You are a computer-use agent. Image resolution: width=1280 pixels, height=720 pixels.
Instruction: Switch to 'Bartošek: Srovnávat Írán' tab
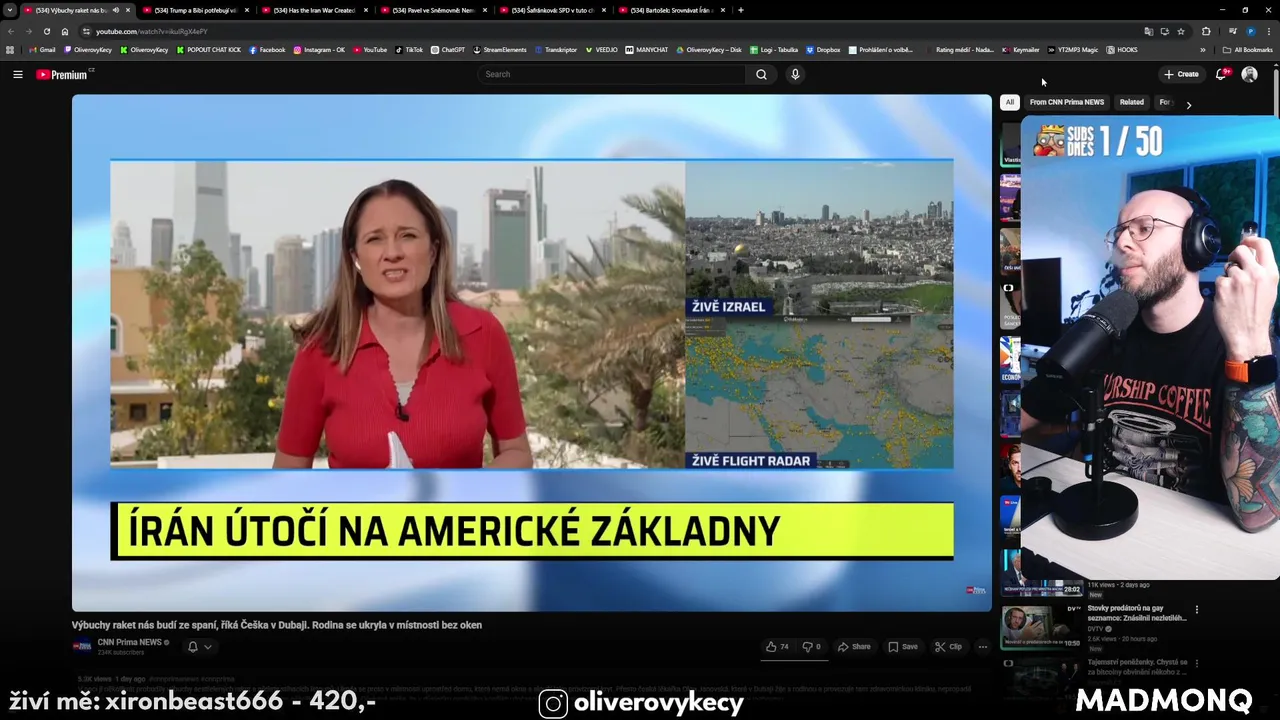[x=672, y=10]
